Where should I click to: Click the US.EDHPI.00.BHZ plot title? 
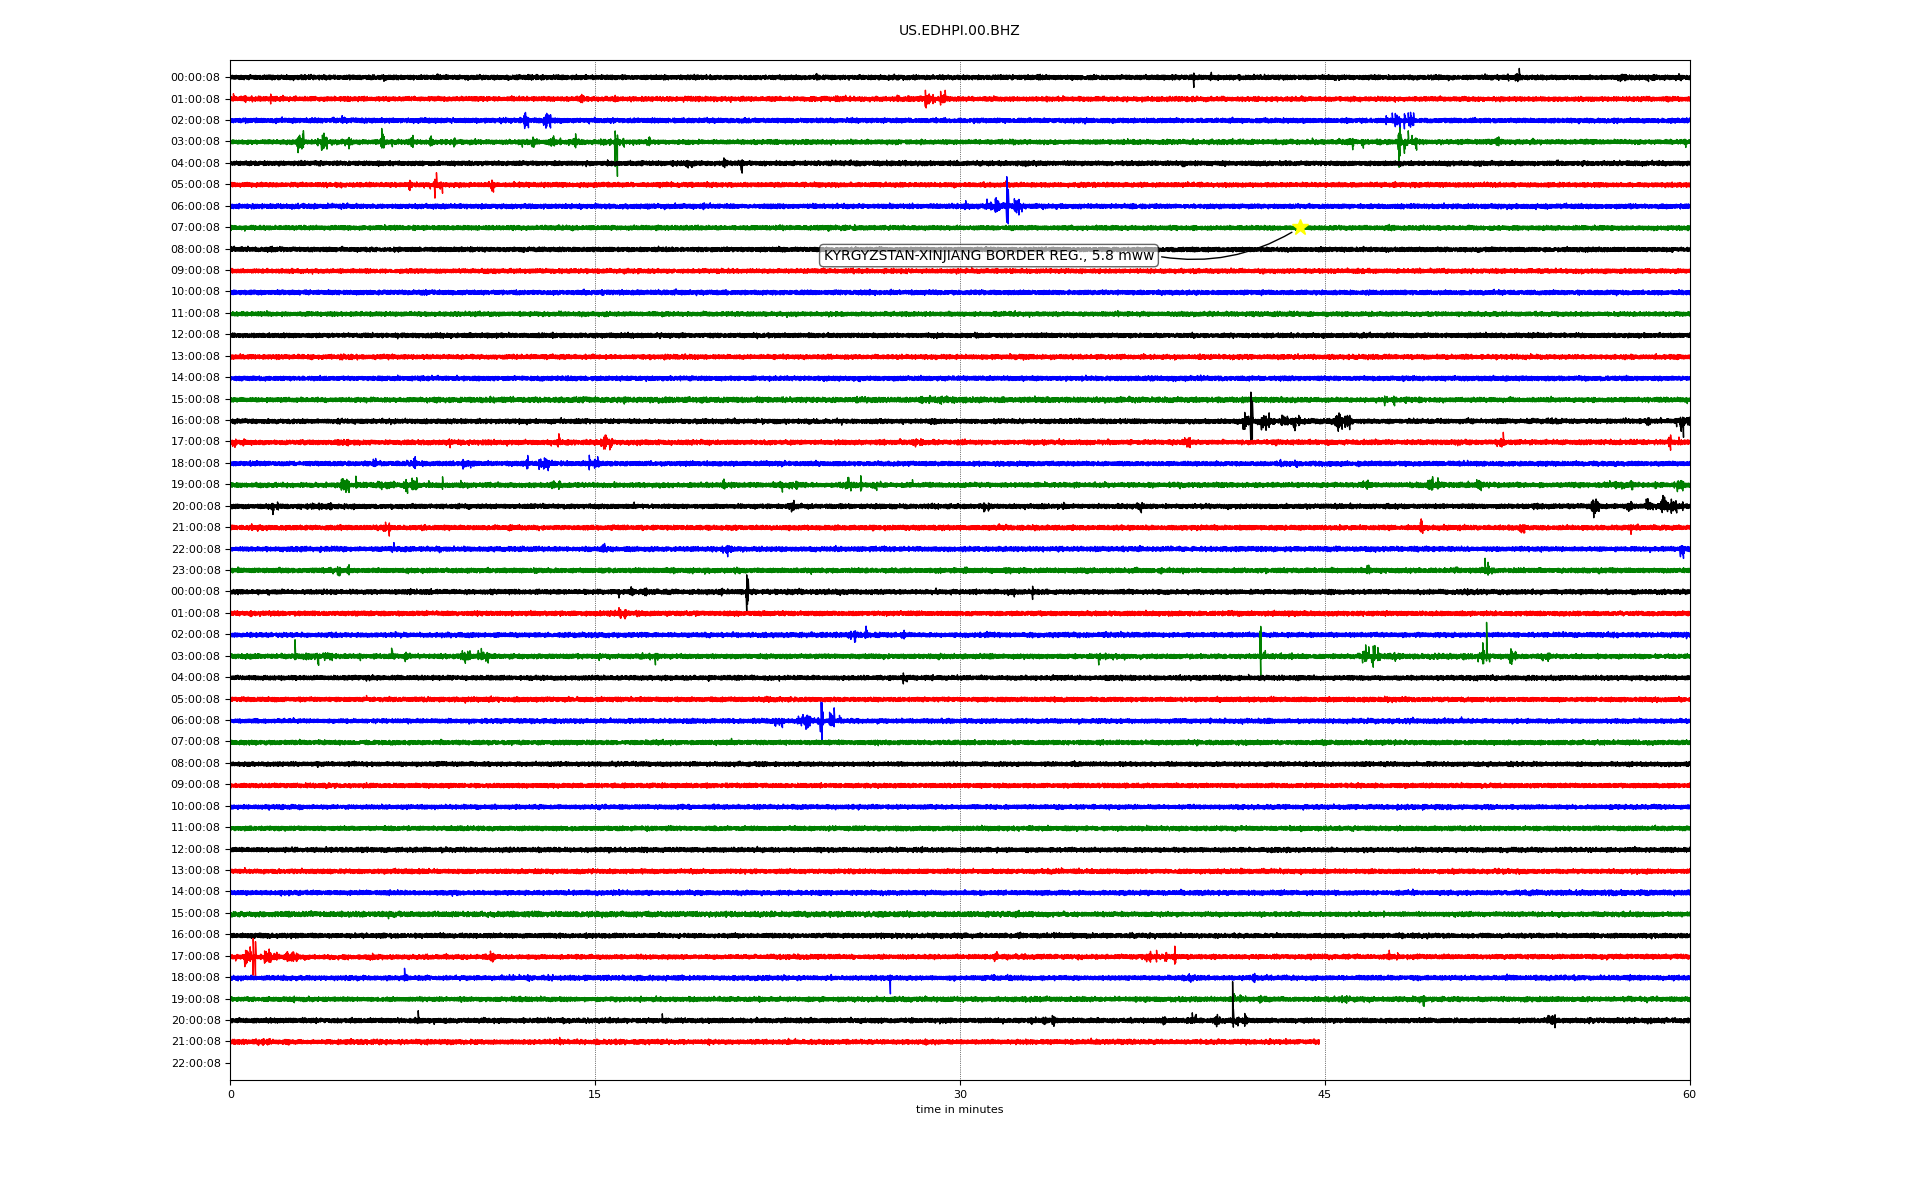(959, 31)
